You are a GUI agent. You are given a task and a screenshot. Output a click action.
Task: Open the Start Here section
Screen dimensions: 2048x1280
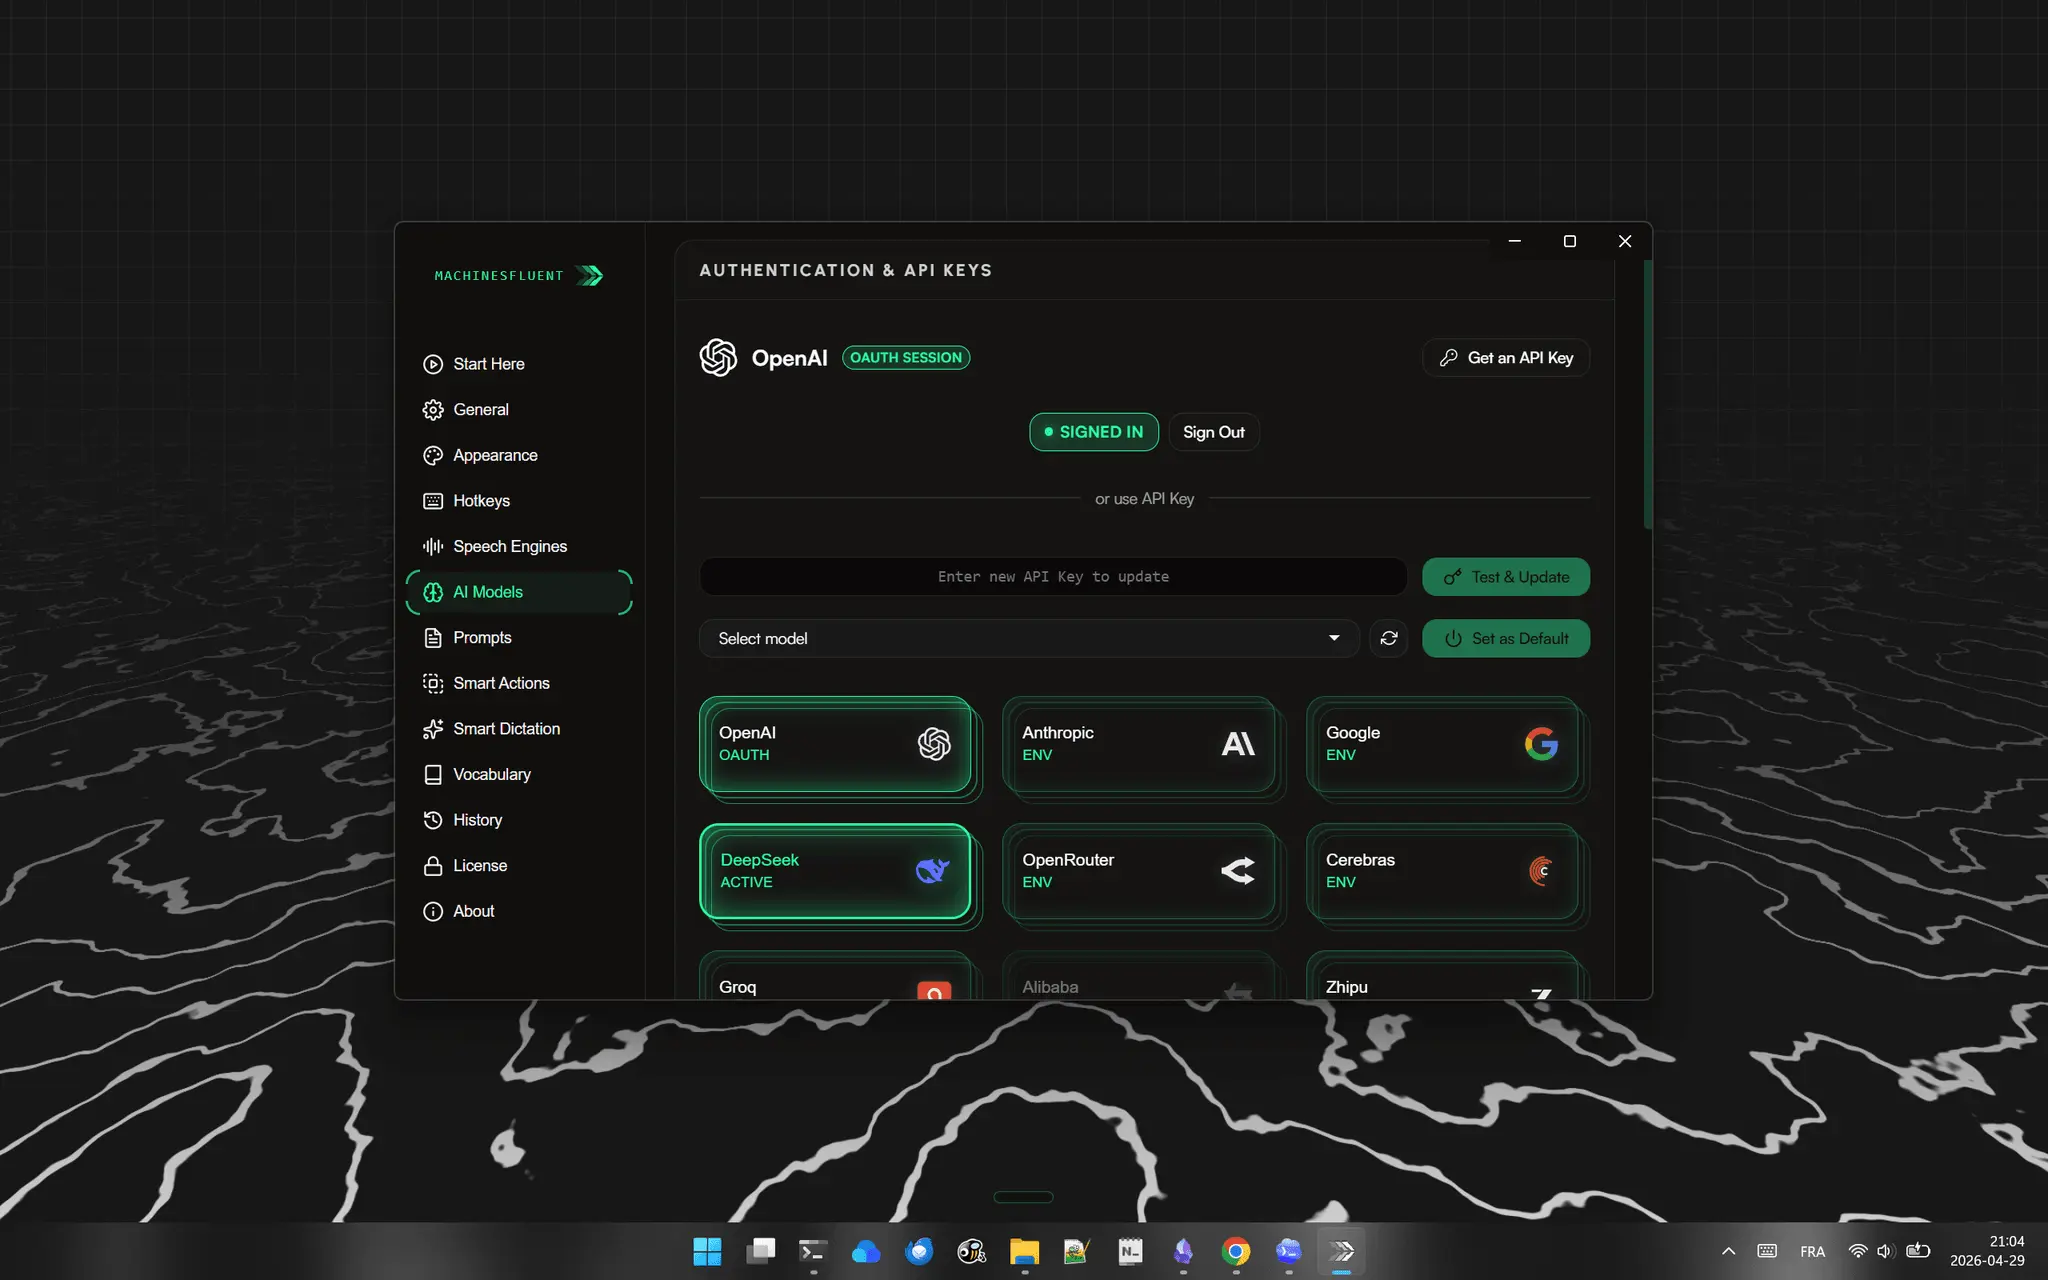click(519, 364)
